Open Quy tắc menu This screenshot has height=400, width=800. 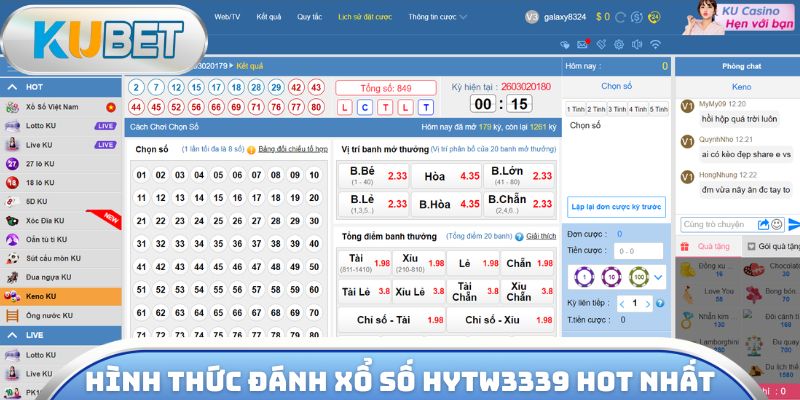pos(310,17)
